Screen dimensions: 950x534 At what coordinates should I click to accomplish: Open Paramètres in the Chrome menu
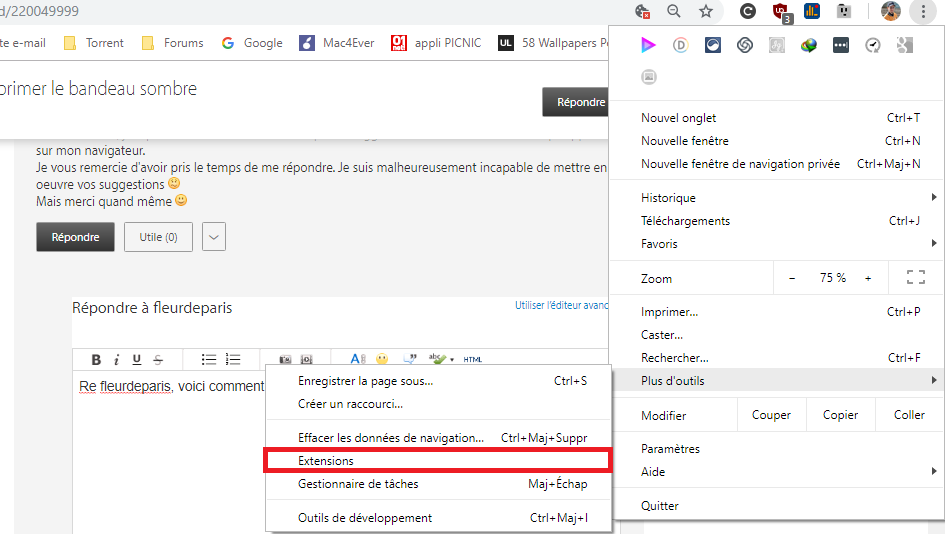[670, 449]
